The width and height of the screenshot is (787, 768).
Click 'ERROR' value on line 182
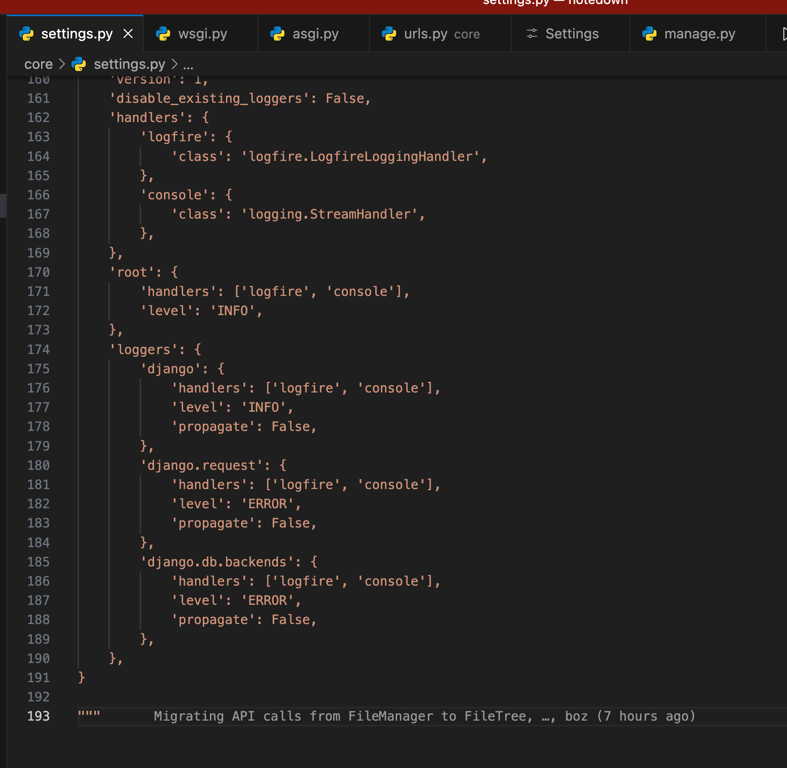coord(268,504)
